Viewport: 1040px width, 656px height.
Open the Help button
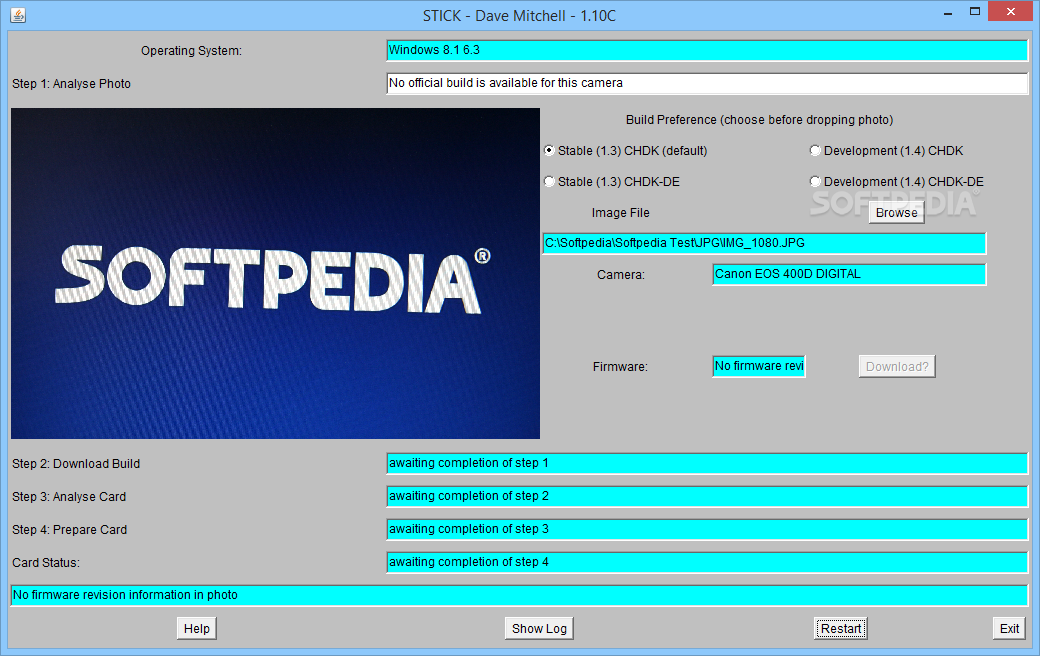(196, 629)
